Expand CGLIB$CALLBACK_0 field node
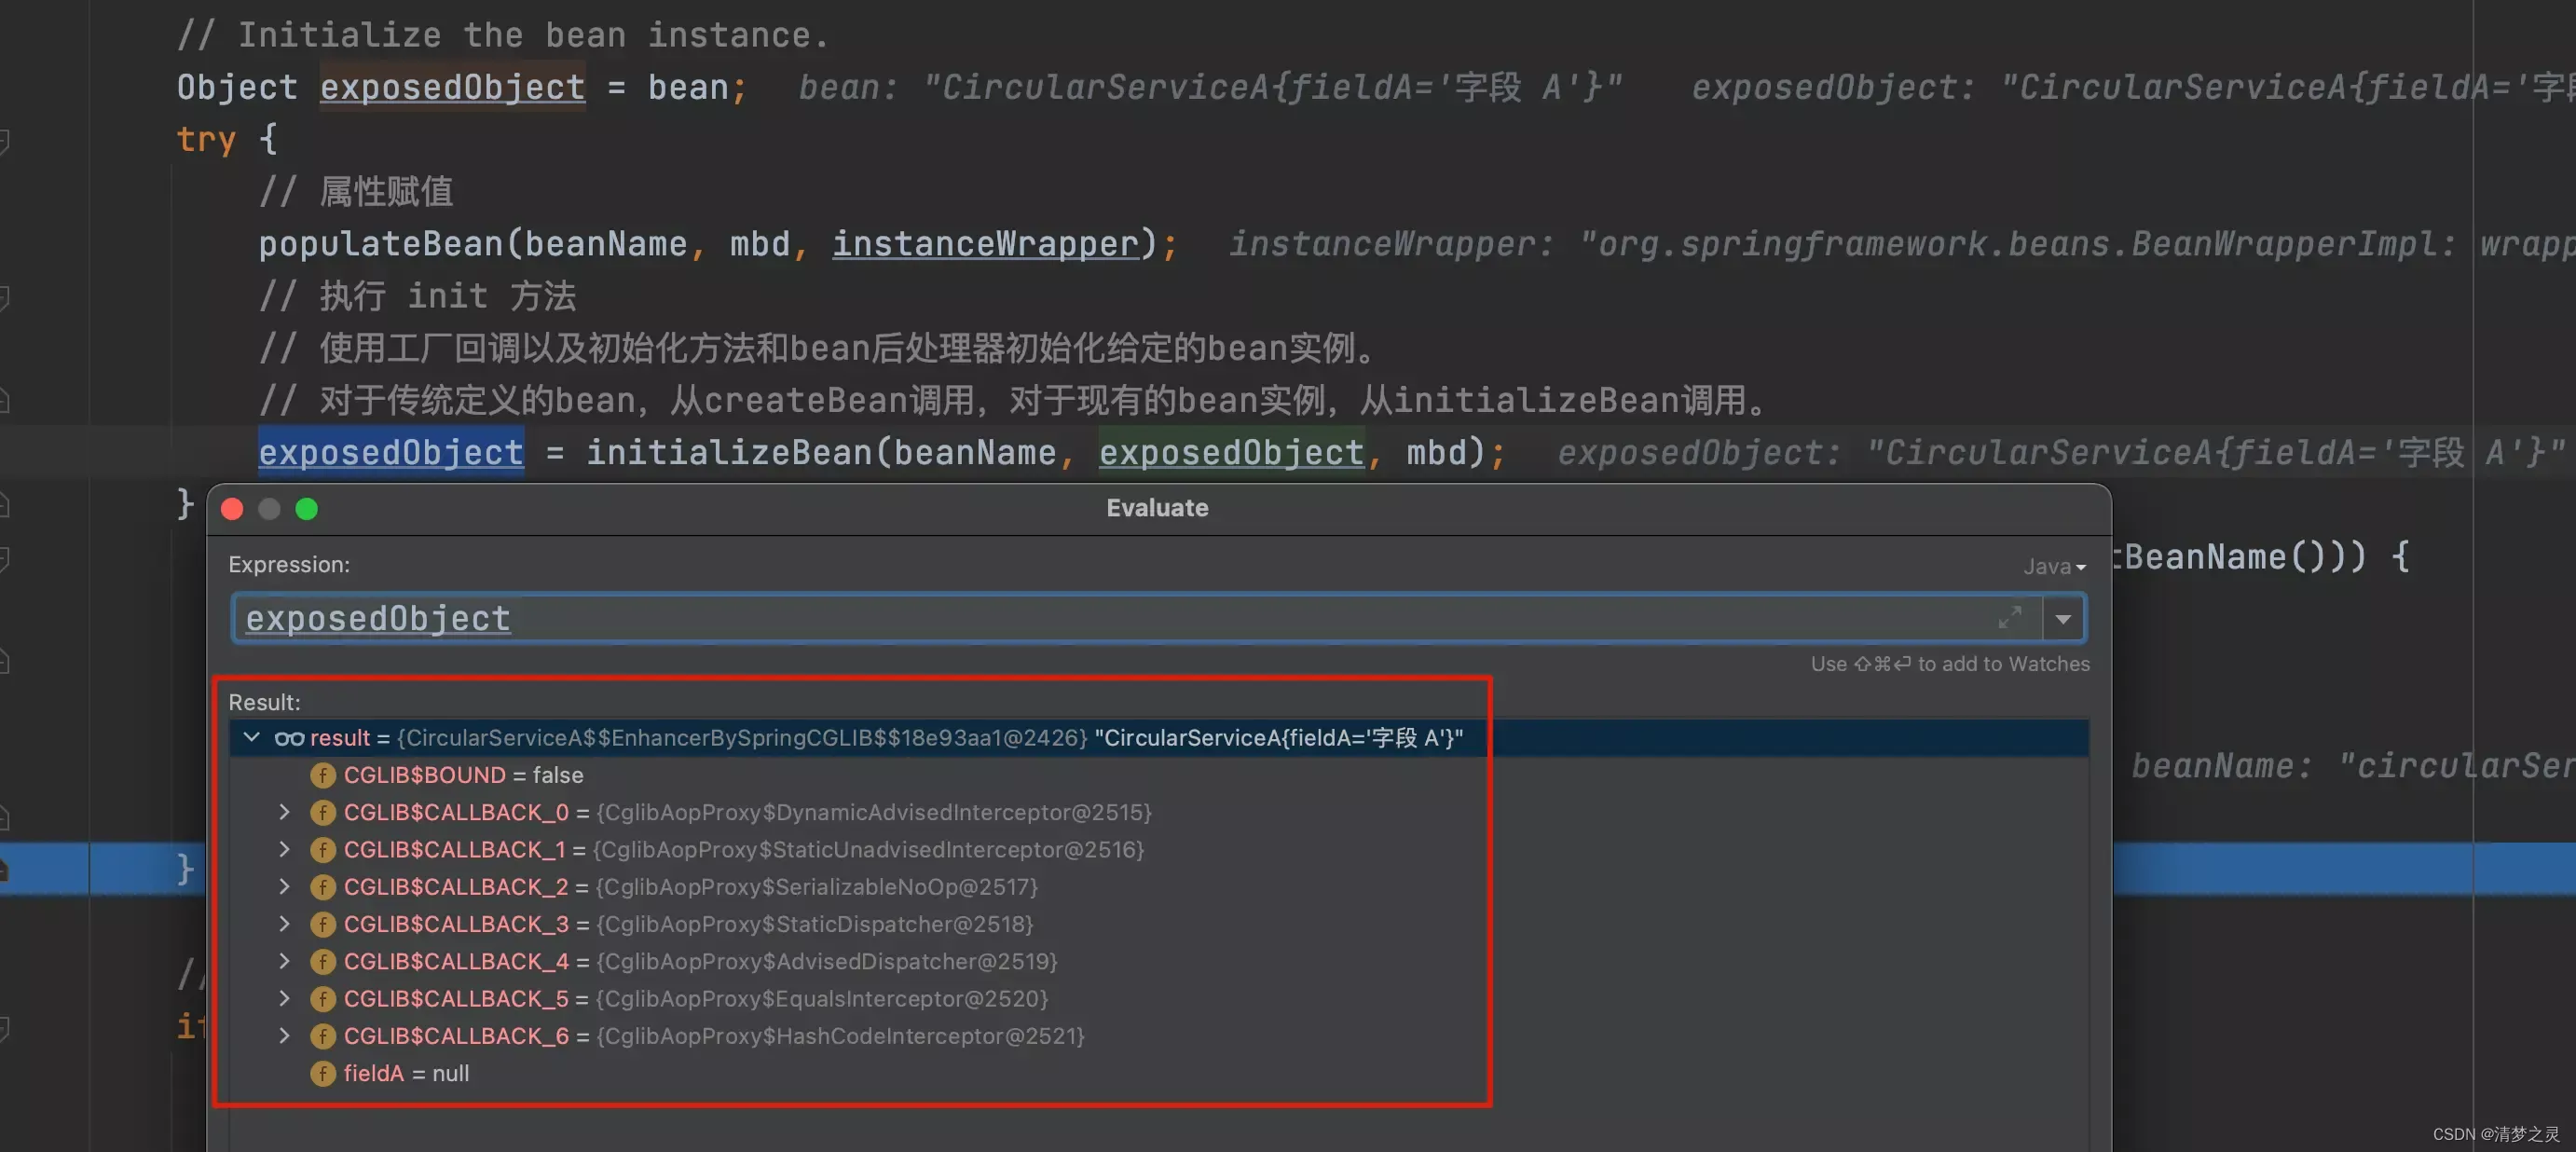The image size is (2576, 1152). [284, 812]
